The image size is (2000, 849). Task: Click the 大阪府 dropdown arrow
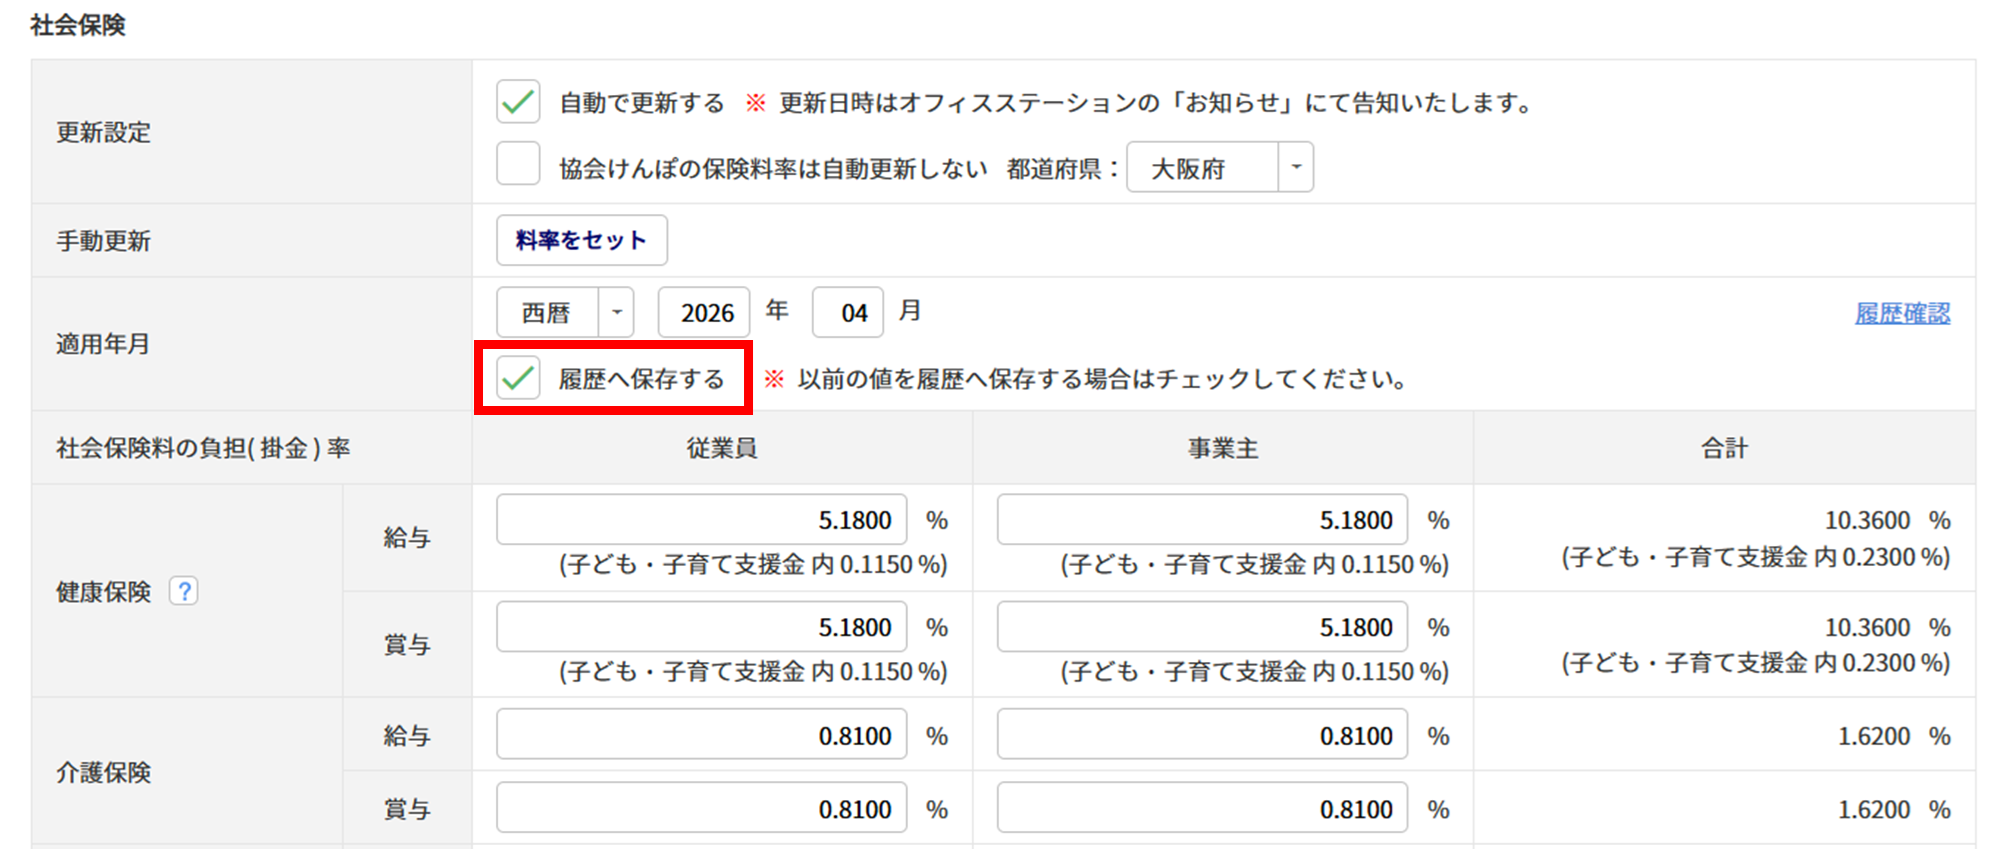pyautogui.click(x=1296, y=167)
